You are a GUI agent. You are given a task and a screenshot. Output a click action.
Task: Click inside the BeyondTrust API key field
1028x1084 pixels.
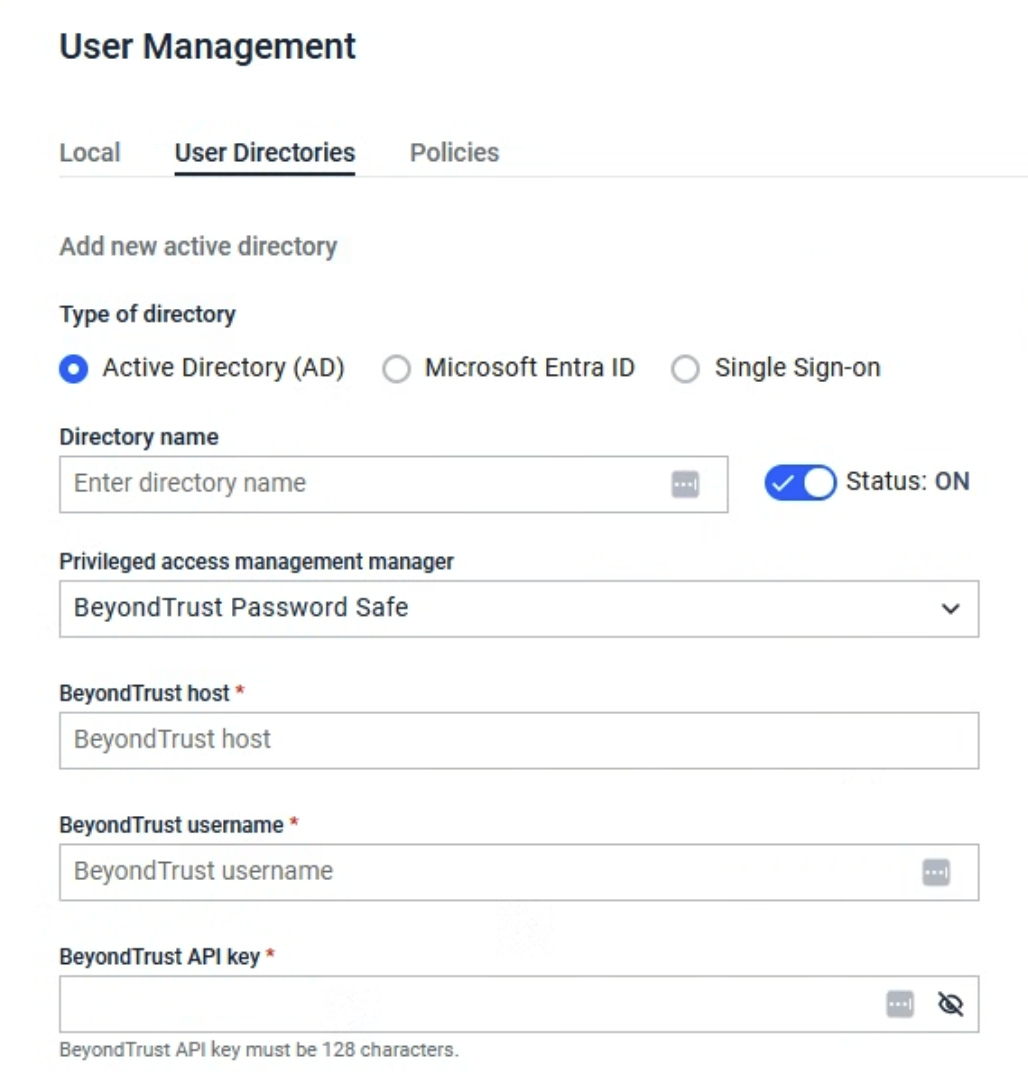pos(519,1004)
